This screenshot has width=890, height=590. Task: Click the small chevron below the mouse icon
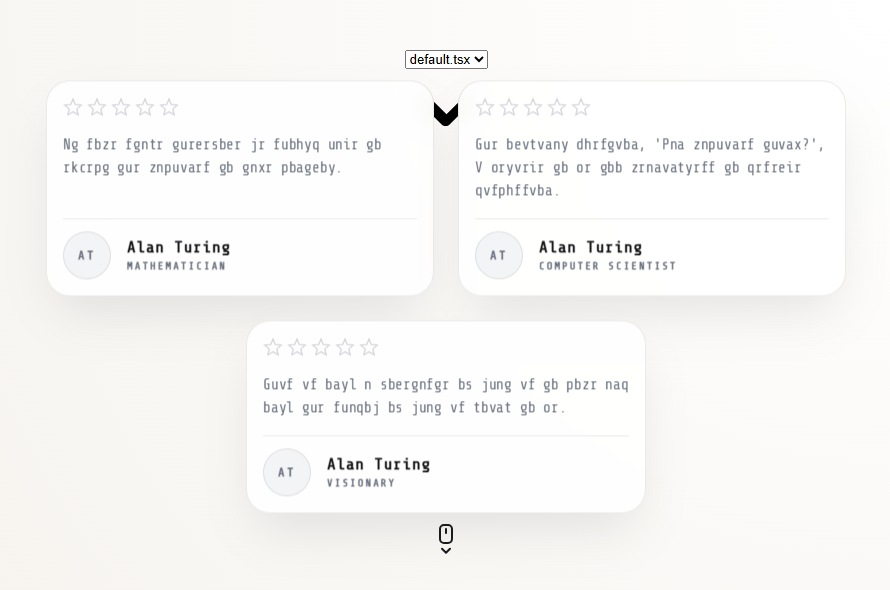[x=446, y=551]
